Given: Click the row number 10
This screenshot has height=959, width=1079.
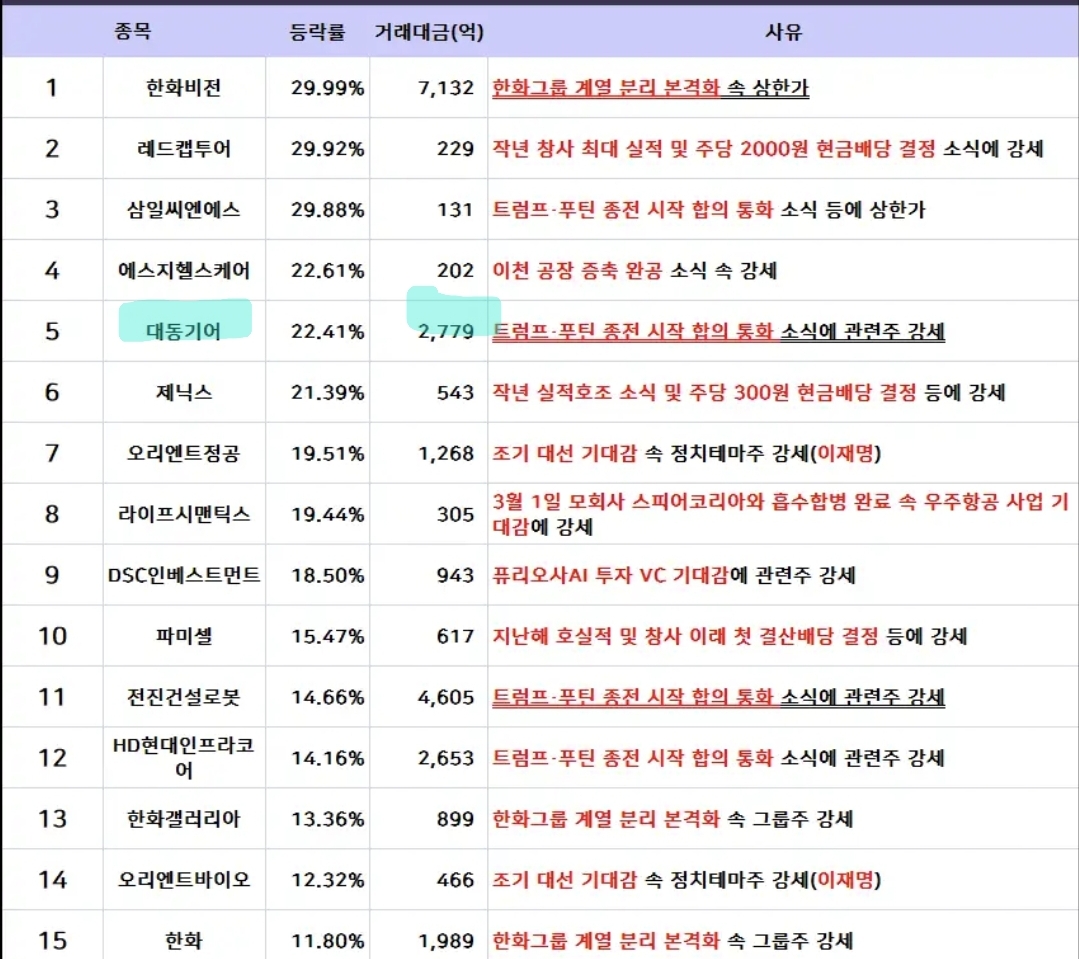Looking at the screenshot, I should 52,636.
